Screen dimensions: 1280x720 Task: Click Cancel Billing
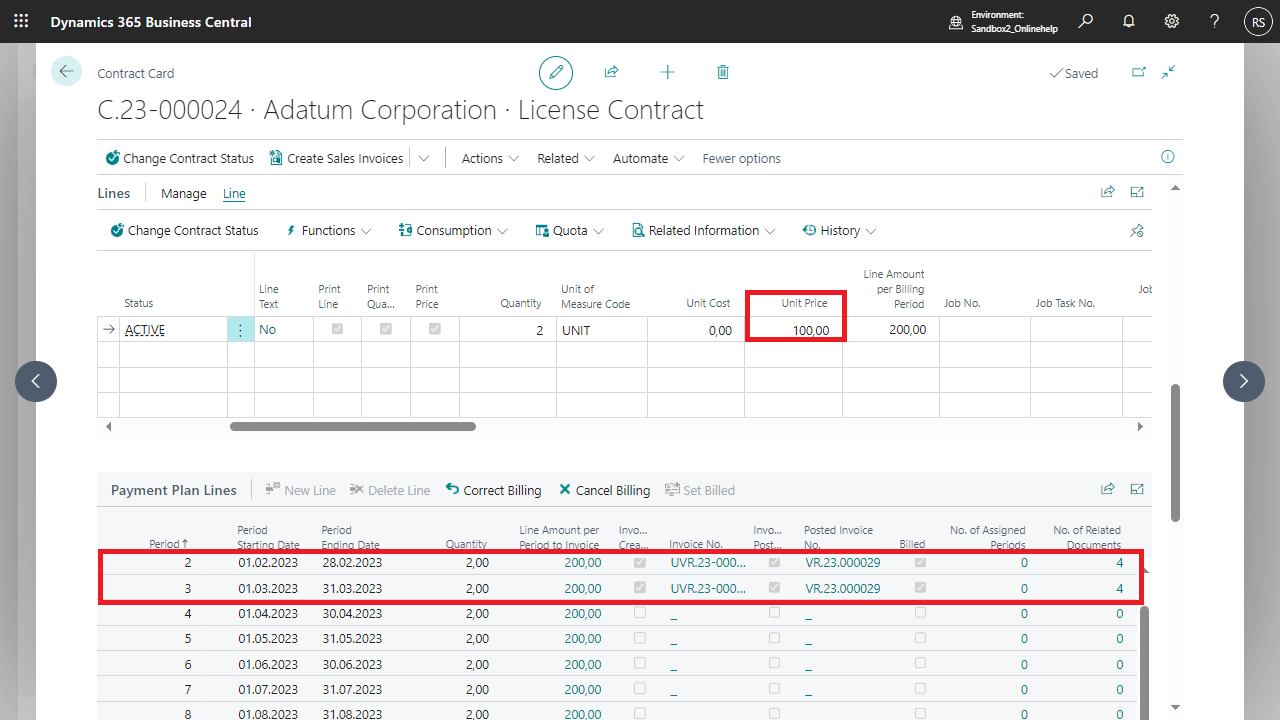pyautogui.click(x=604, y=490)
